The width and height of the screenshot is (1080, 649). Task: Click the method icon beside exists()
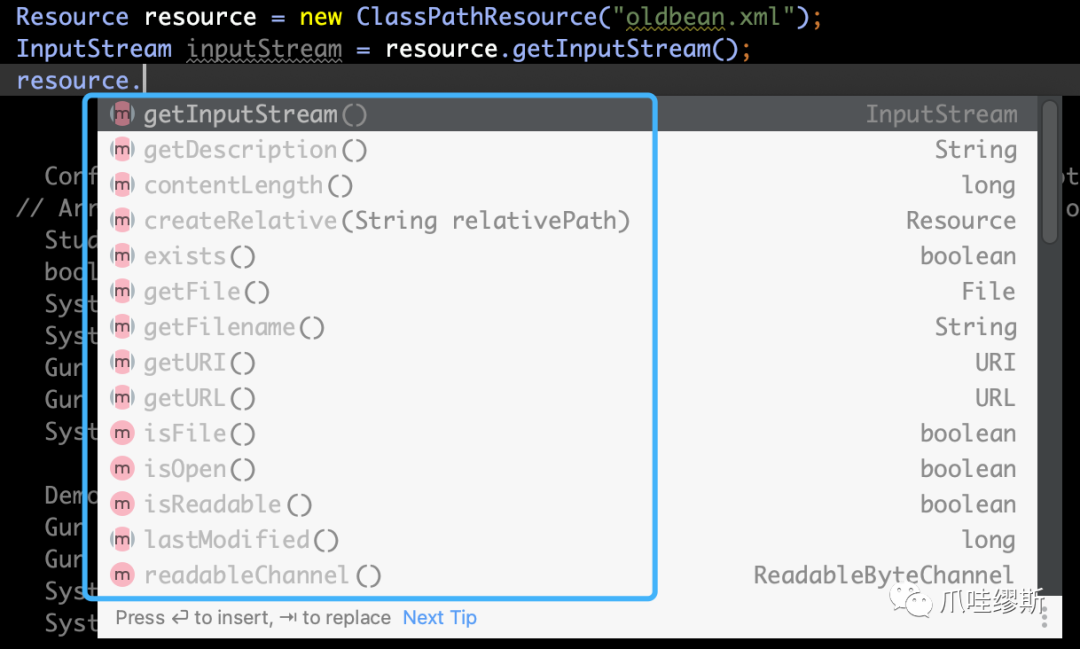(122, 256)
